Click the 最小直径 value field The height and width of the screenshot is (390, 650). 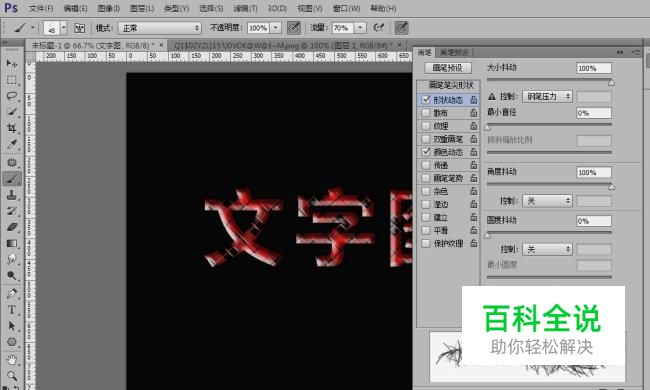click(594, 113)
